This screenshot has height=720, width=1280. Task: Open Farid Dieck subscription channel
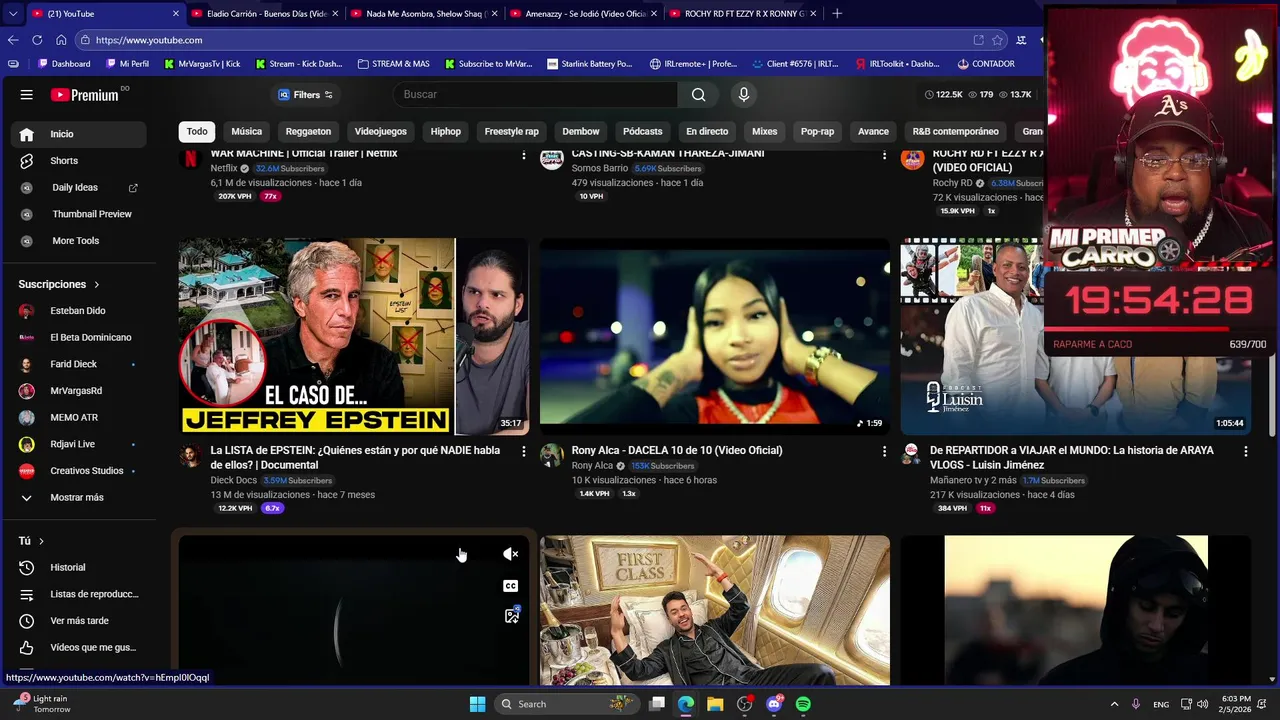tap(79, 365)
